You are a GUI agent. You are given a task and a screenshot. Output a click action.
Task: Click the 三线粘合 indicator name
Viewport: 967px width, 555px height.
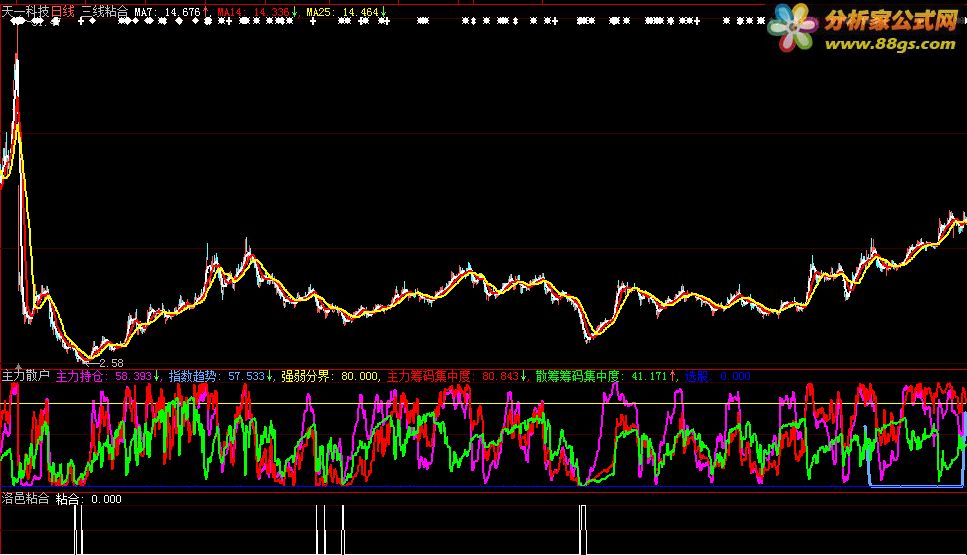point(105,12)
